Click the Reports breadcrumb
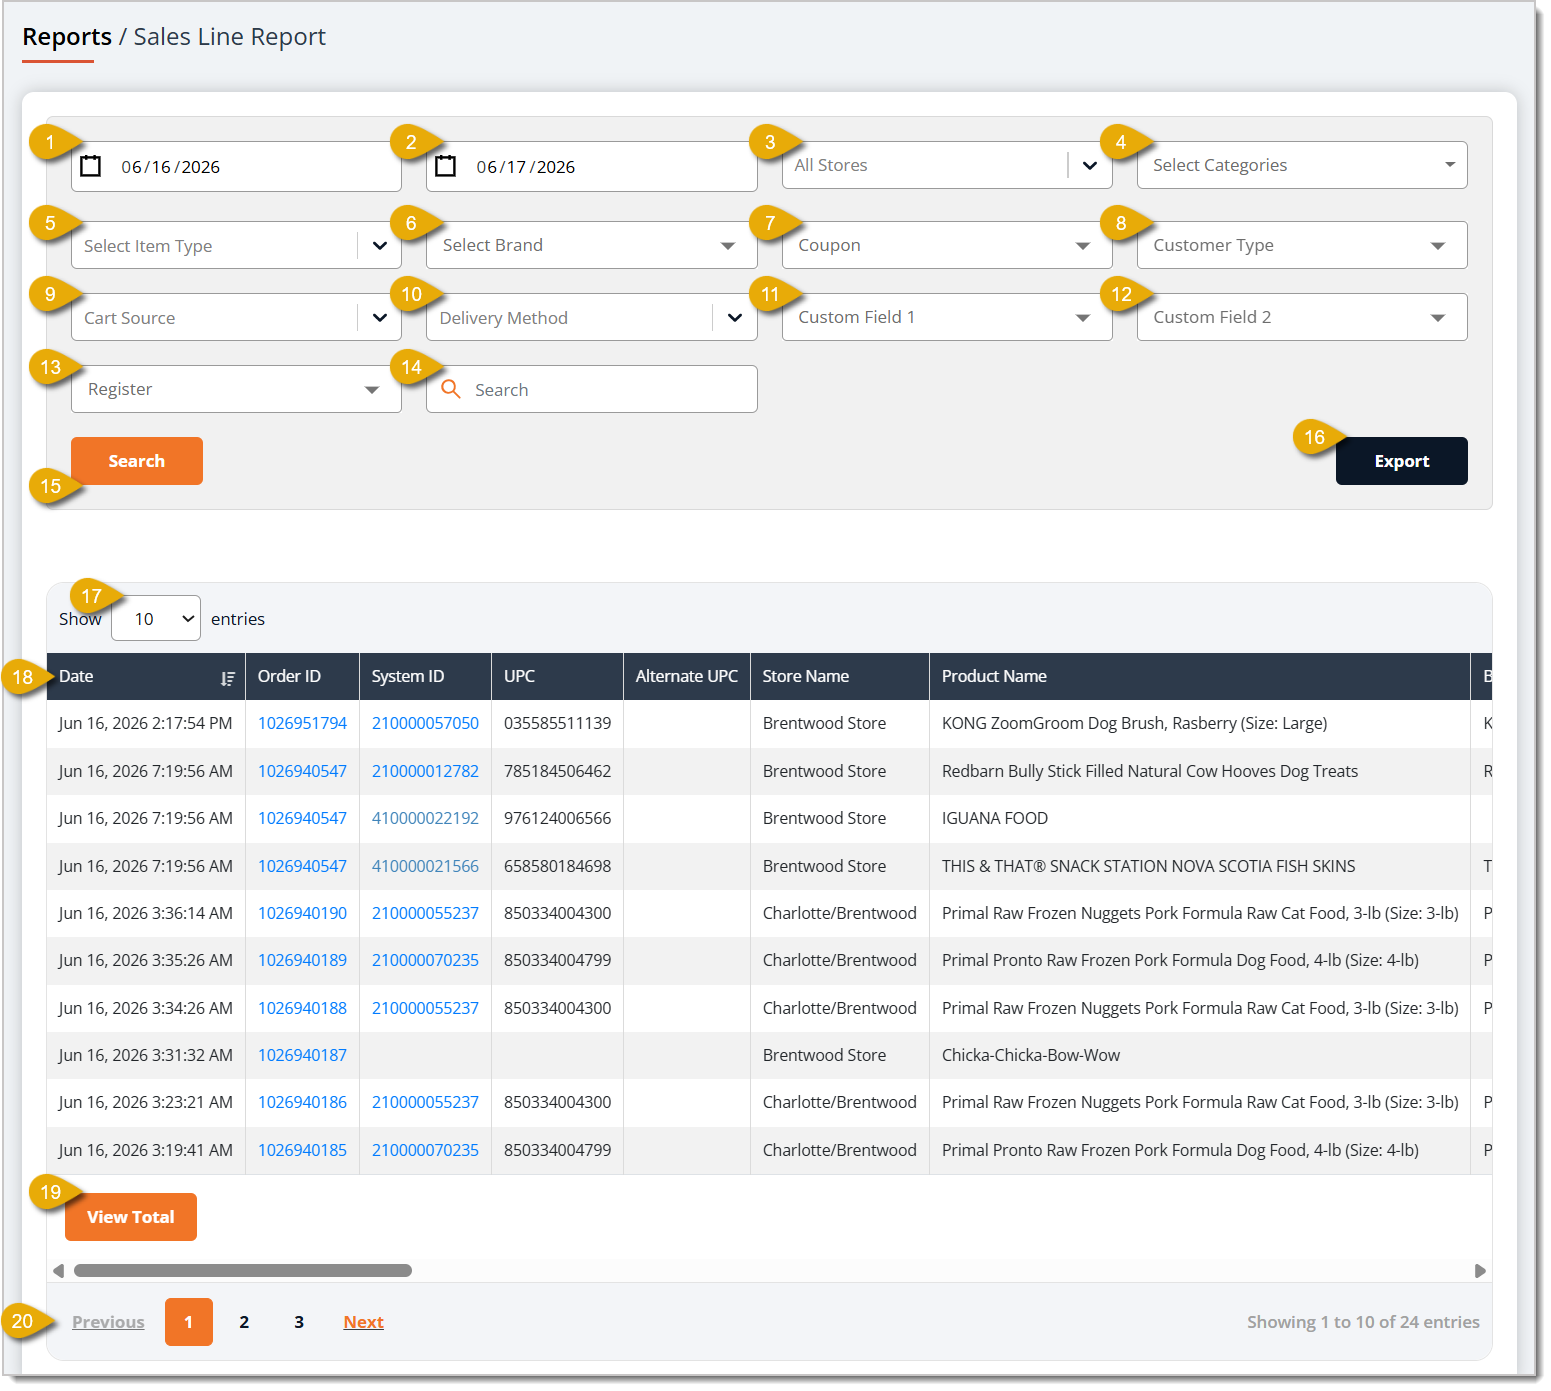1551x1391 pixels. pyautogui.click(x=67, y=37)
